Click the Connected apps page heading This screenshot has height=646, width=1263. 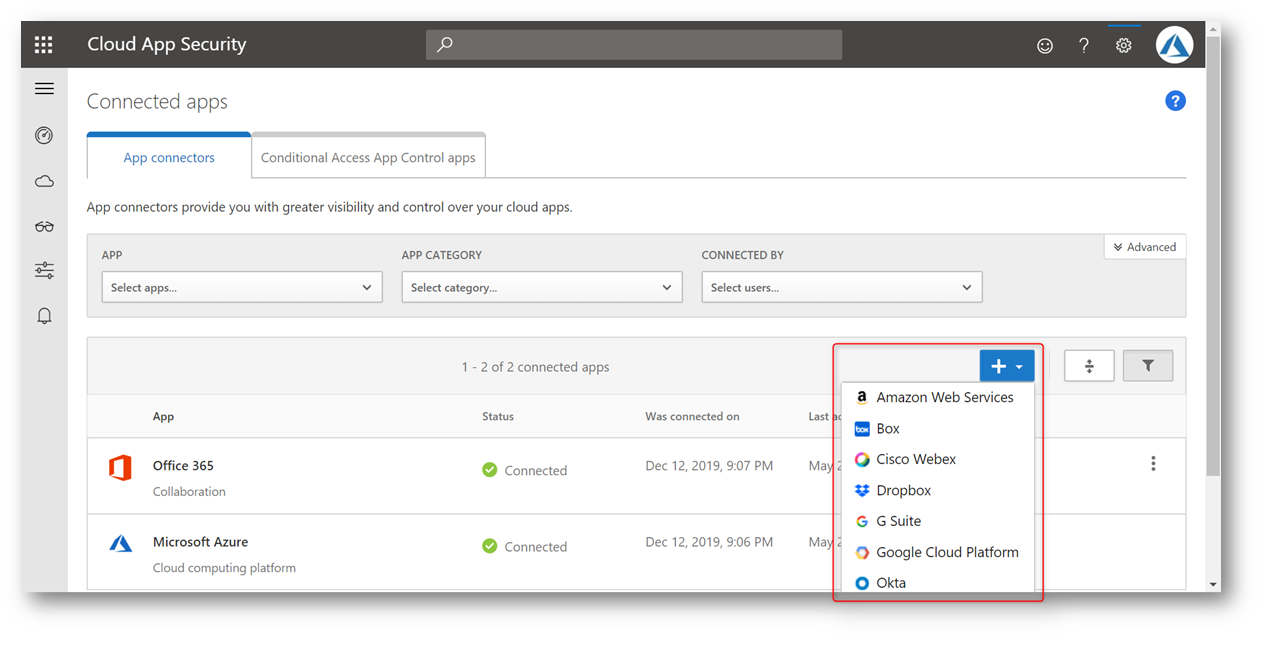[157, 102]
